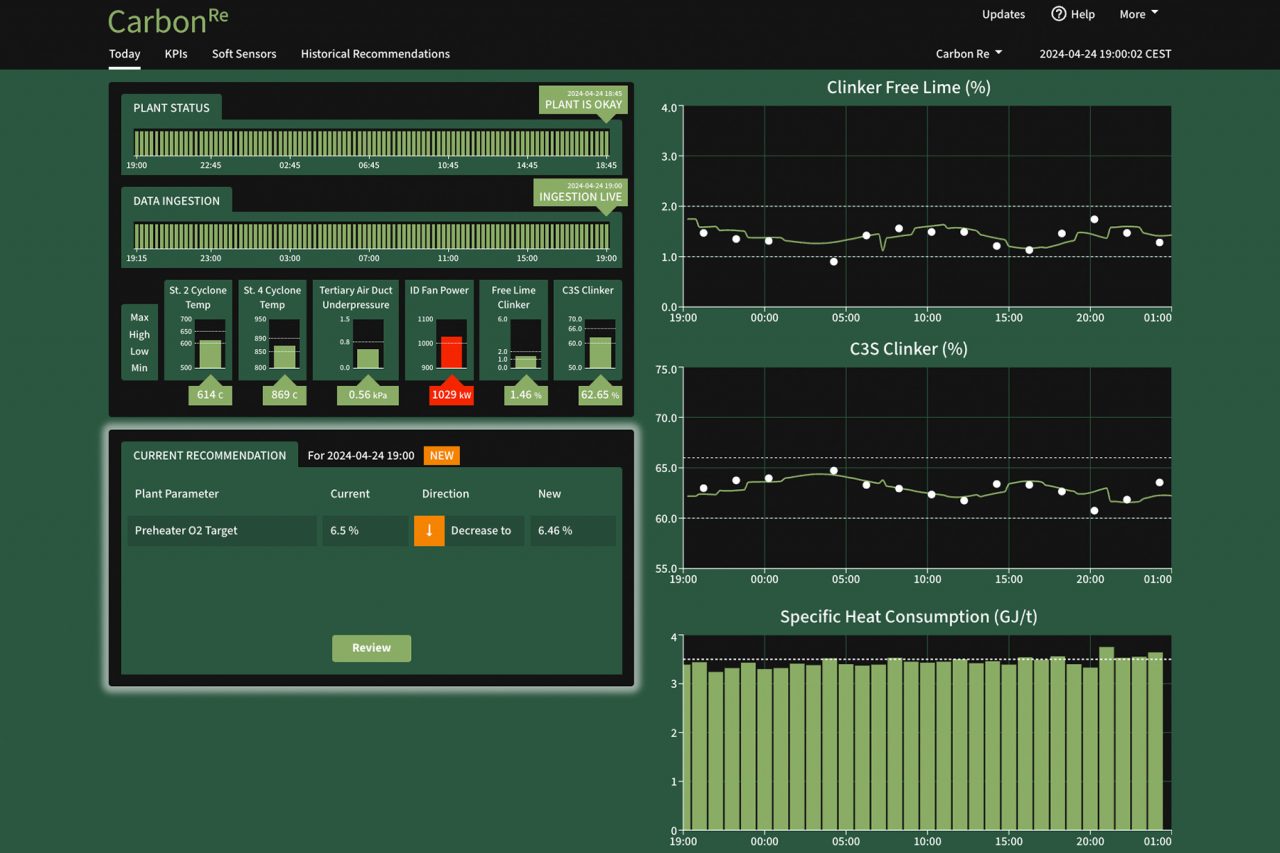Click the Tertiary Air Duct Underpressure gauge

click(x=356, y=330)
